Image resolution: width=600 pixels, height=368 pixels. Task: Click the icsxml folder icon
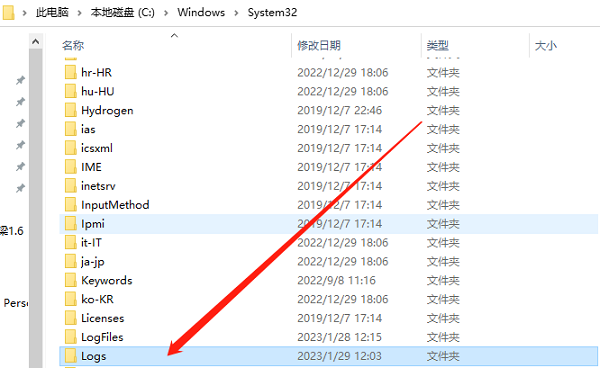pos(70,148)
